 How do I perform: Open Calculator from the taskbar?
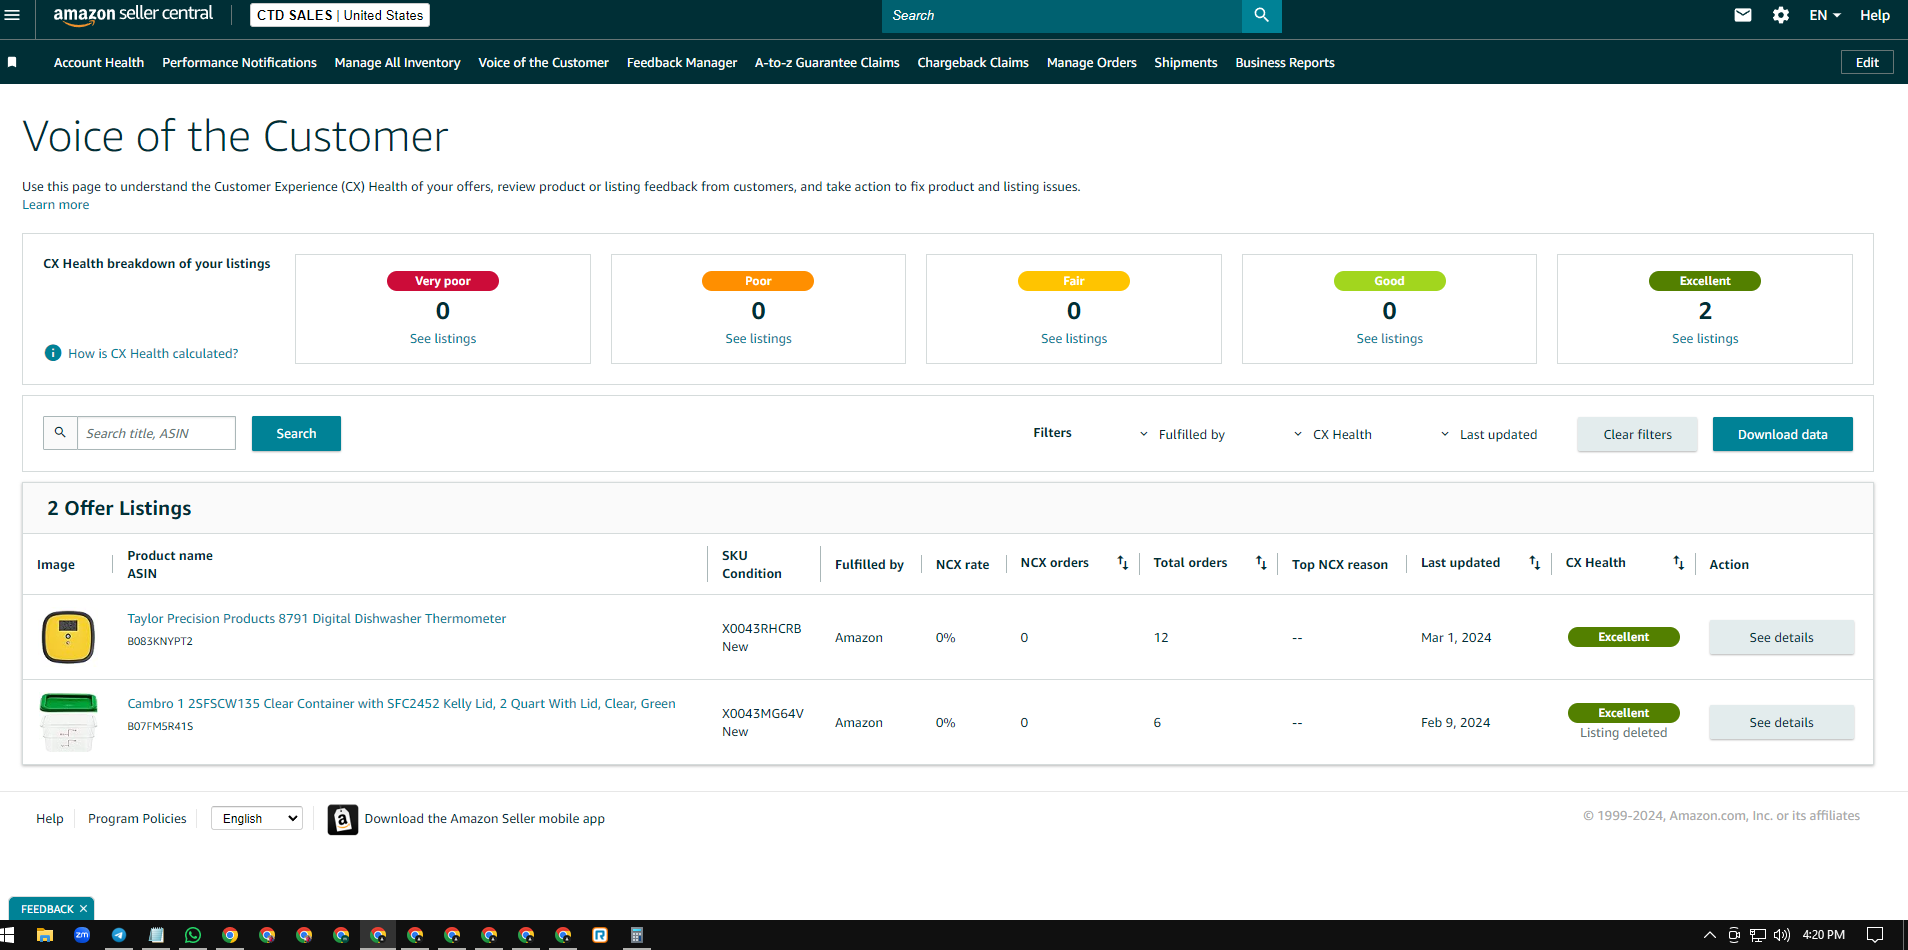(636, 935)
